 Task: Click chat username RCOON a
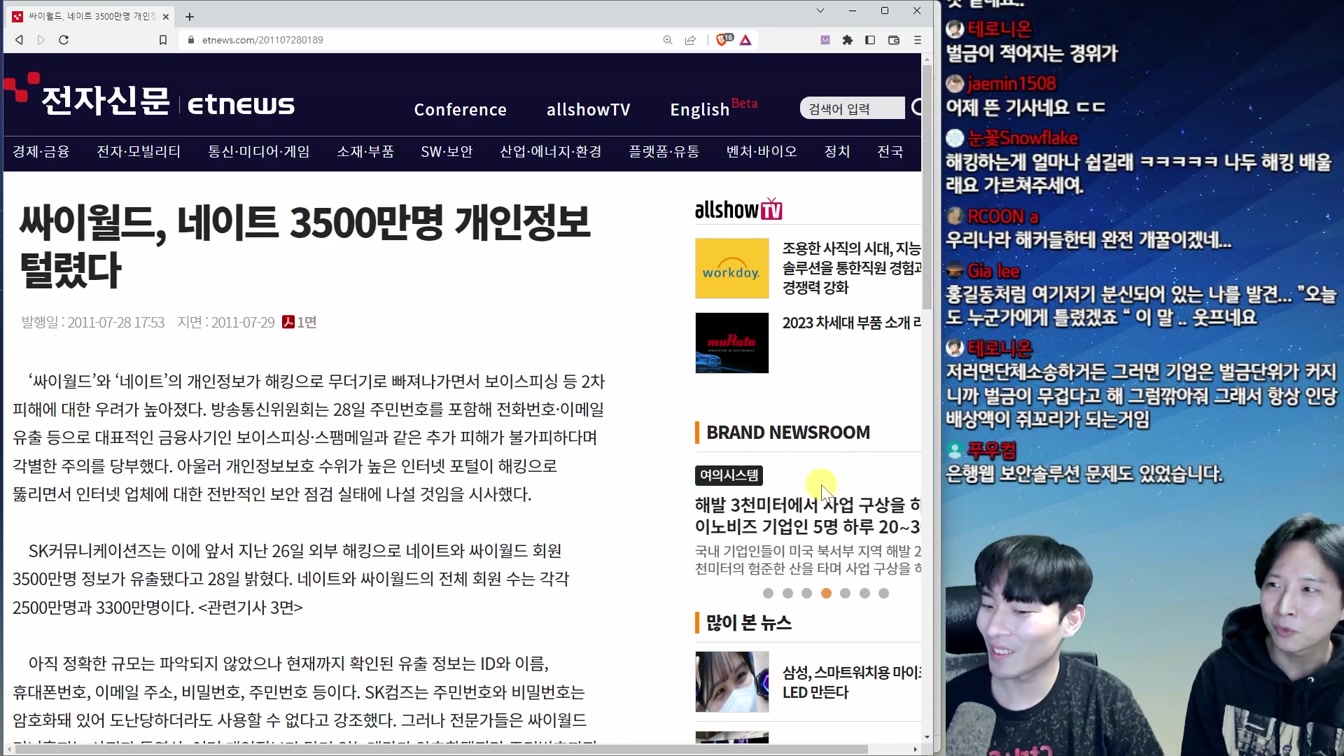[1003, 216]
